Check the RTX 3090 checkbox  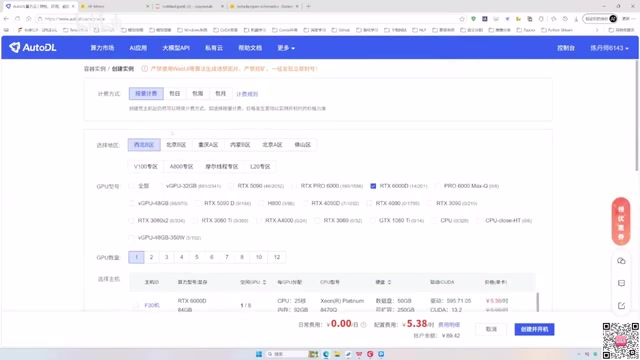[430, 203]
